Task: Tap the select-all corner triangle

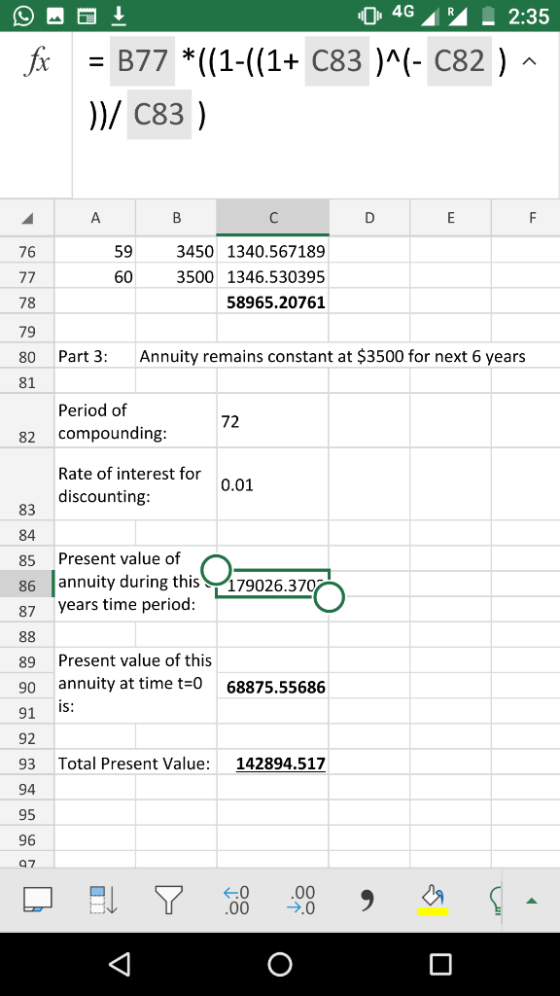Action: [x=27, y=218]
